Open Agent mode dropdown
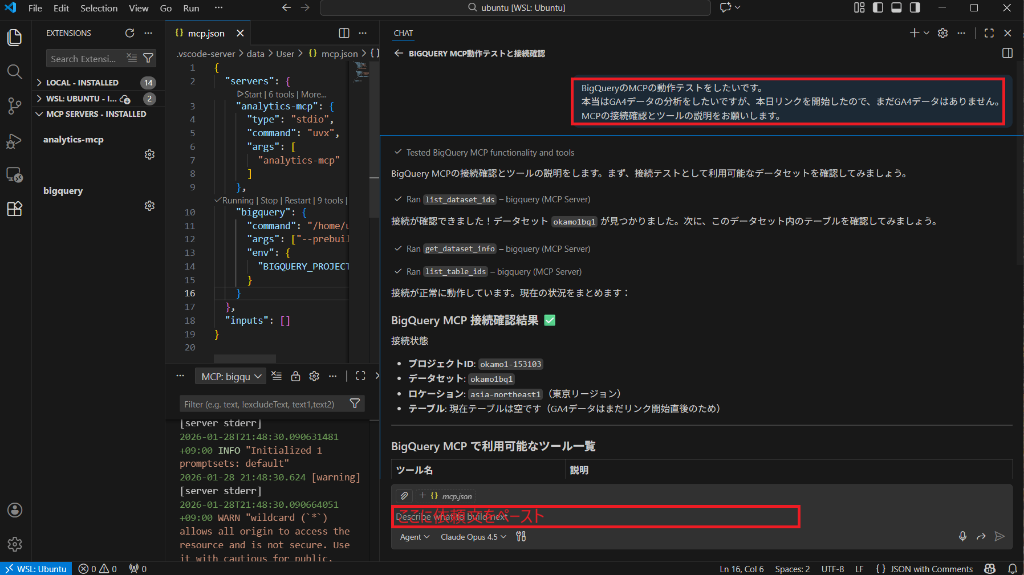Viewport: 1024px width, 575px height. coord(415,537)
